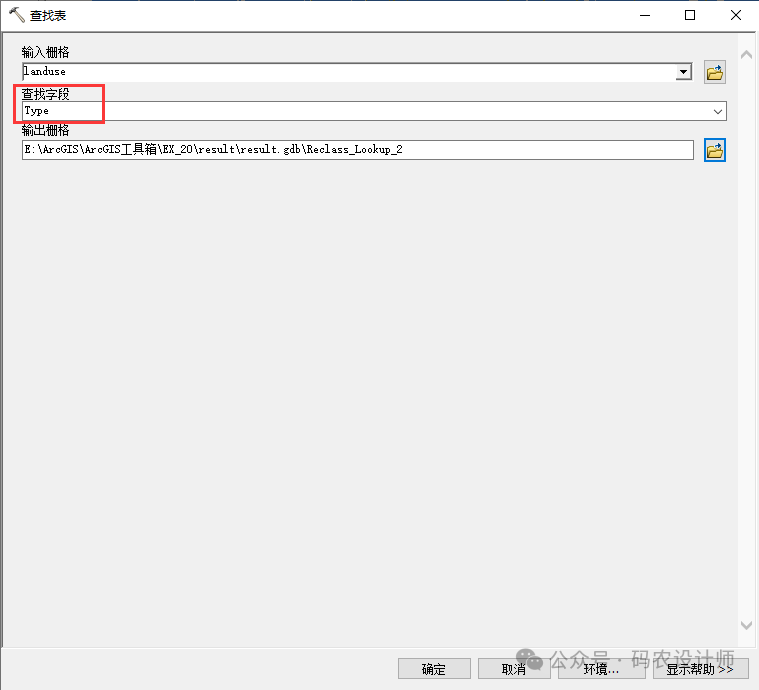Click the scrollbar up arrow

pyautogui.click(x=745, y=53)
